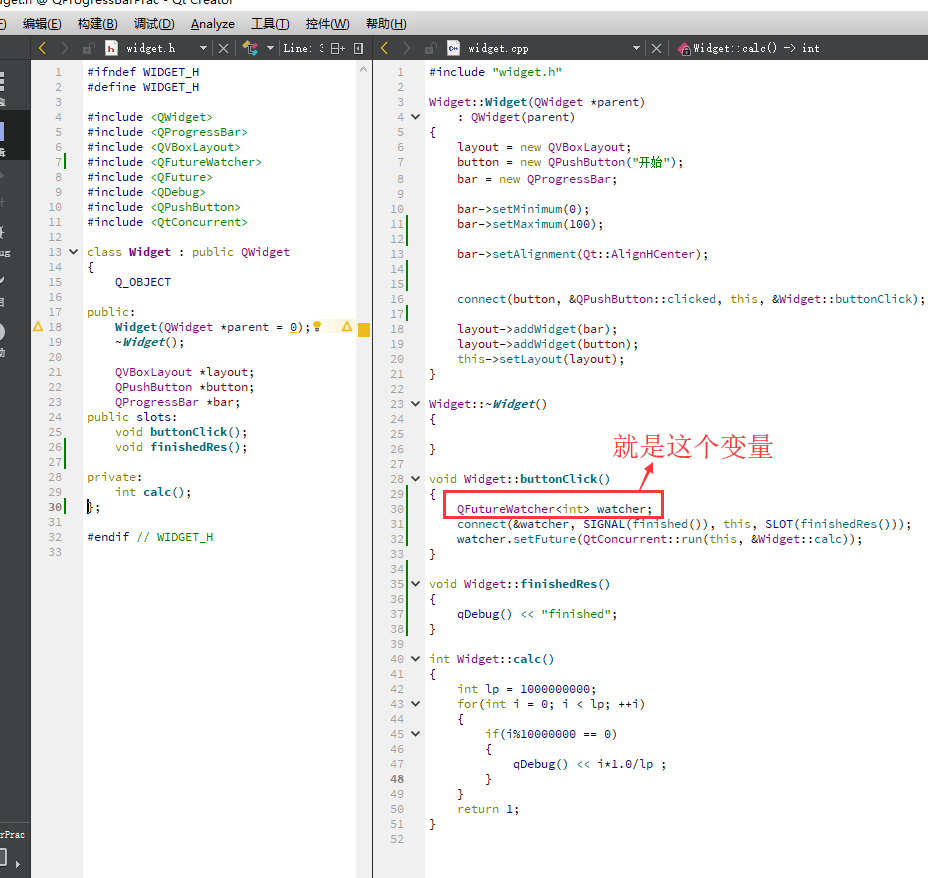Click "bar->setMaximum(100);" line
The image size is (928, 878).
click(x=530, y=224)
